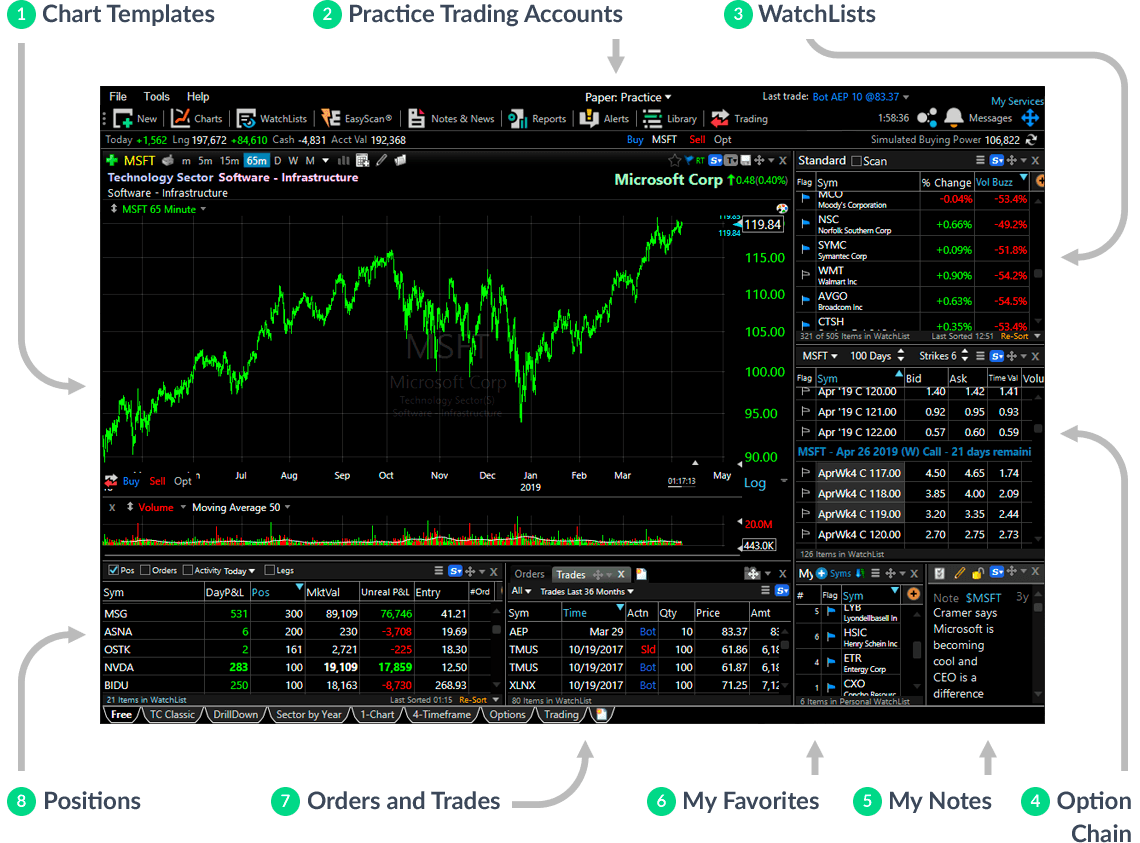Open the Charts tool
Screen dimensions: 1140x843
click(x=208, y=118)
